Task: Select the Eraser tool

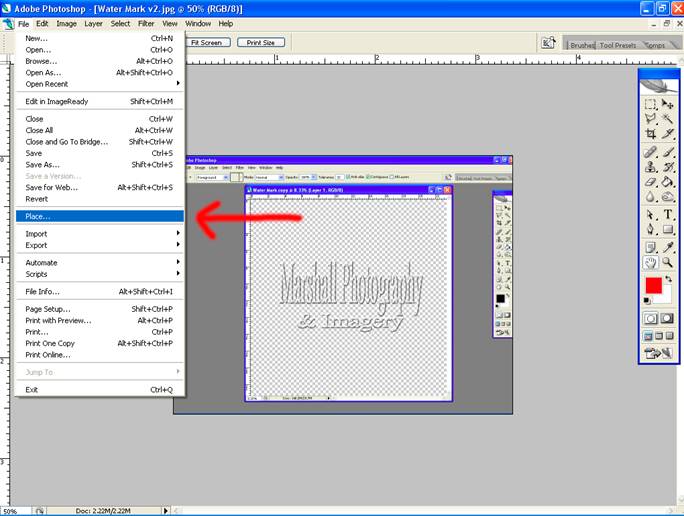Action: 650,182
